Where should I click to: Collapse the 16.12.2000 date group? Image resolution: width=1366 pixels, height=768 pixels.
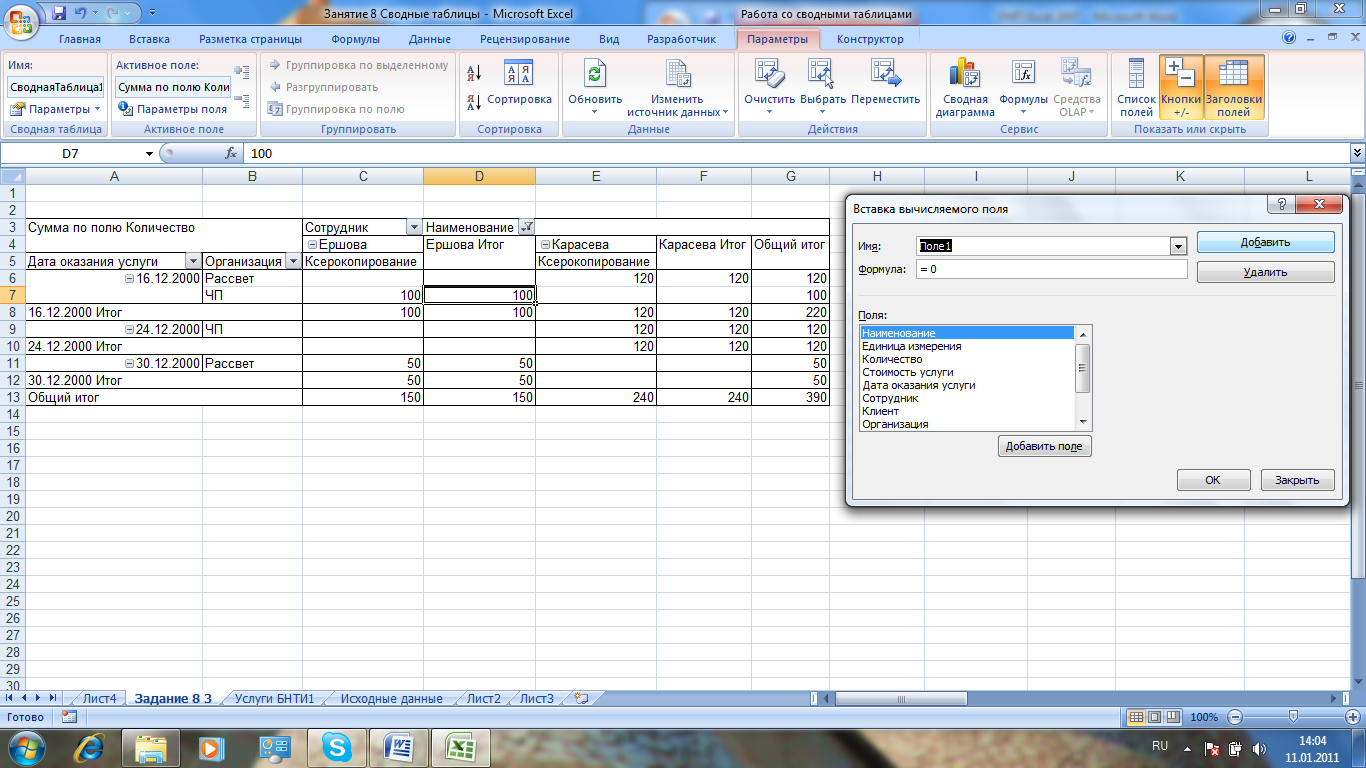click(x=128, y=278)
